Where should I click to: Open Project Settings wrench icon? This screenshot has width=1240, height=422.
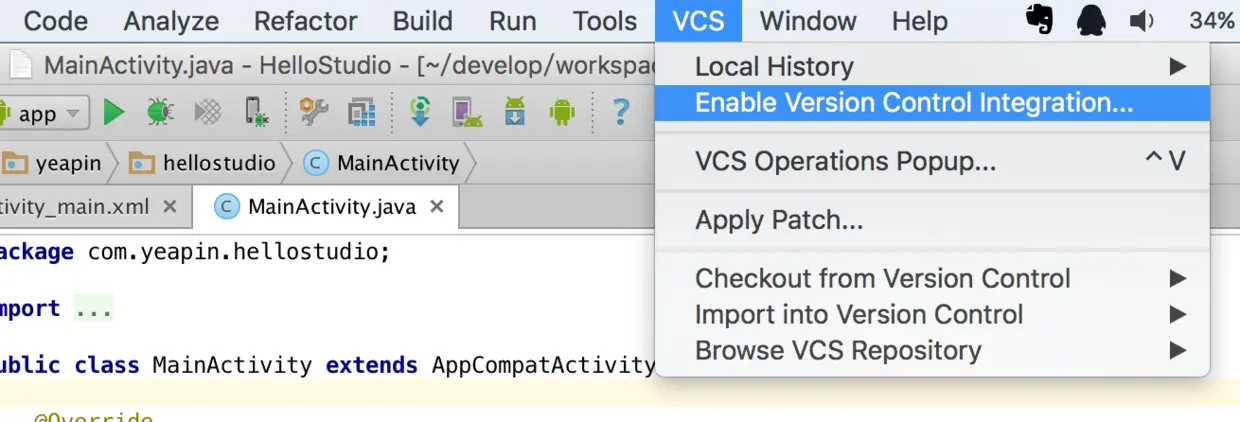point(314,112)
